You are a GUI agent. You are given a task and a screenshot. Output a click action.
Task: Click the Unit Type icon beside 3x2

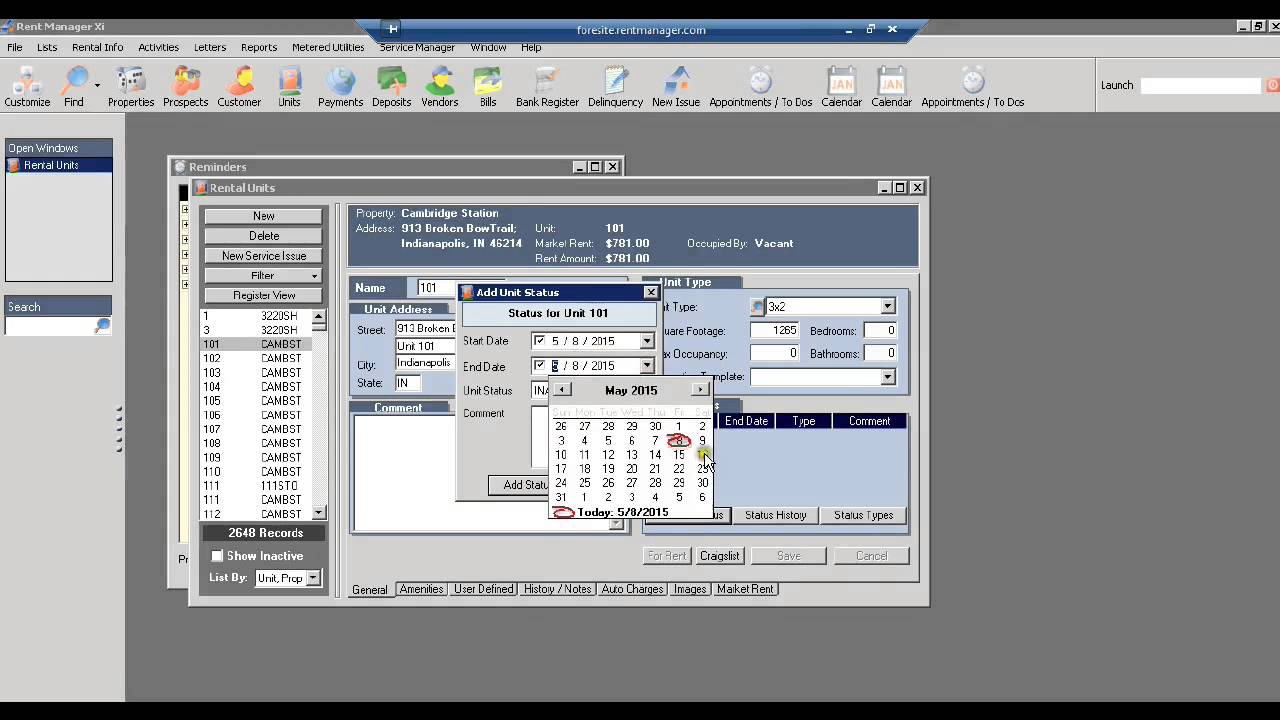[757, 307]
